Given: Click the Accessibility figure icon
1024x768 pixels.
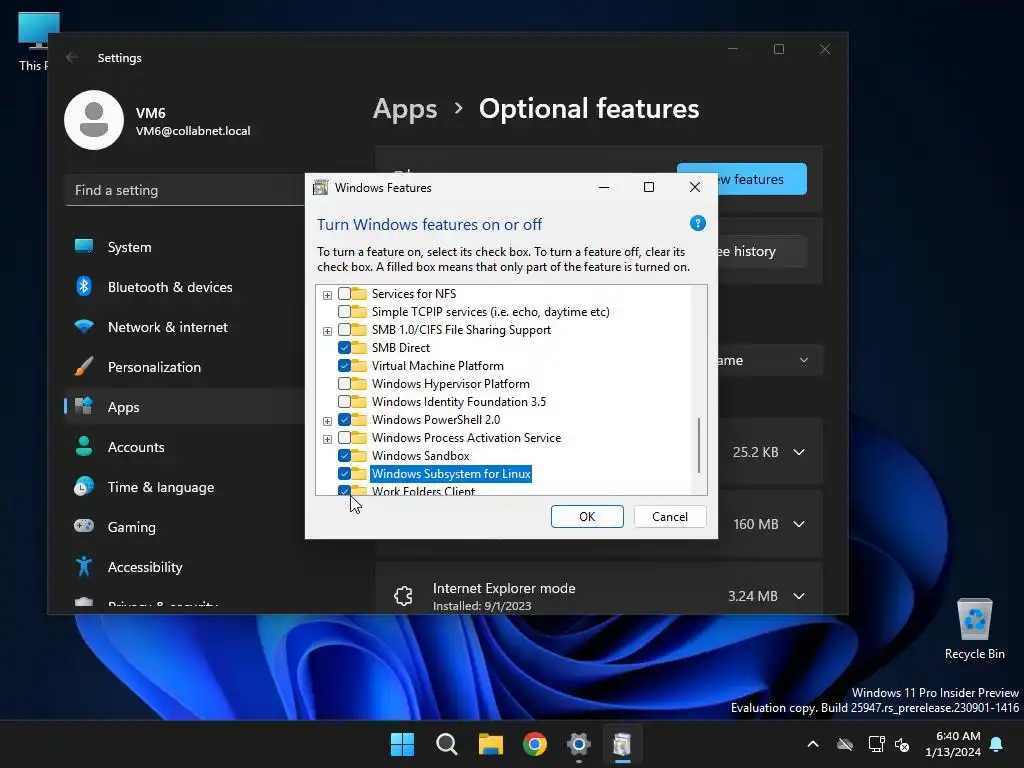Looking at the screenshot, I should point(84,566).
